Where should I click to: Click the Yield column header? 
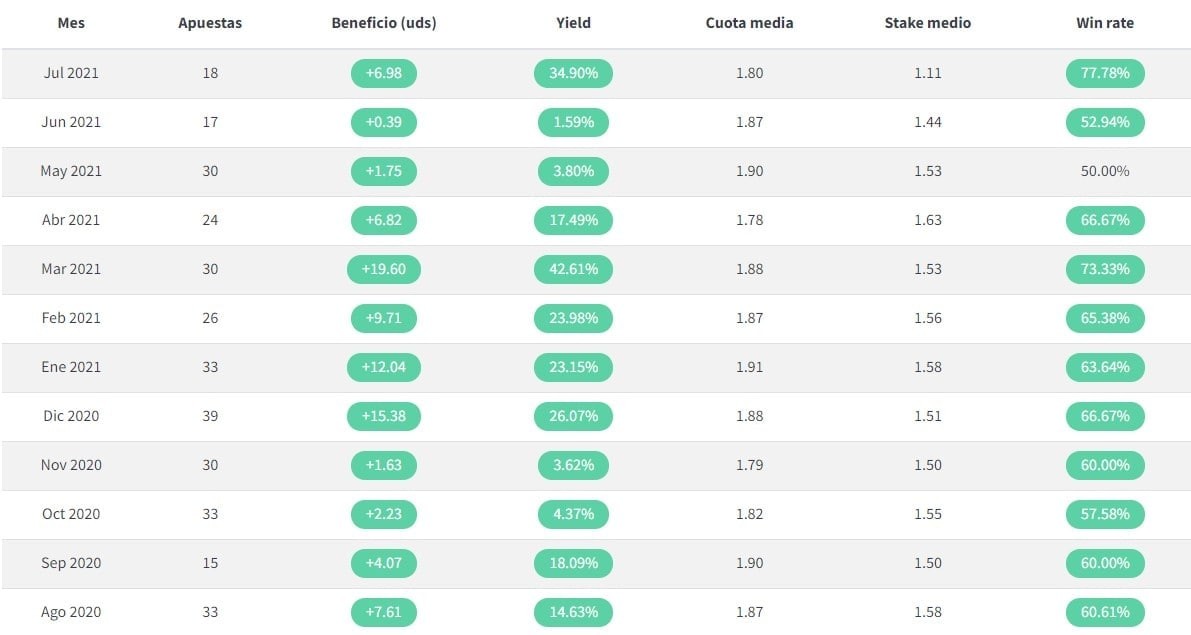pyautogui.click(x=573, y=23)
